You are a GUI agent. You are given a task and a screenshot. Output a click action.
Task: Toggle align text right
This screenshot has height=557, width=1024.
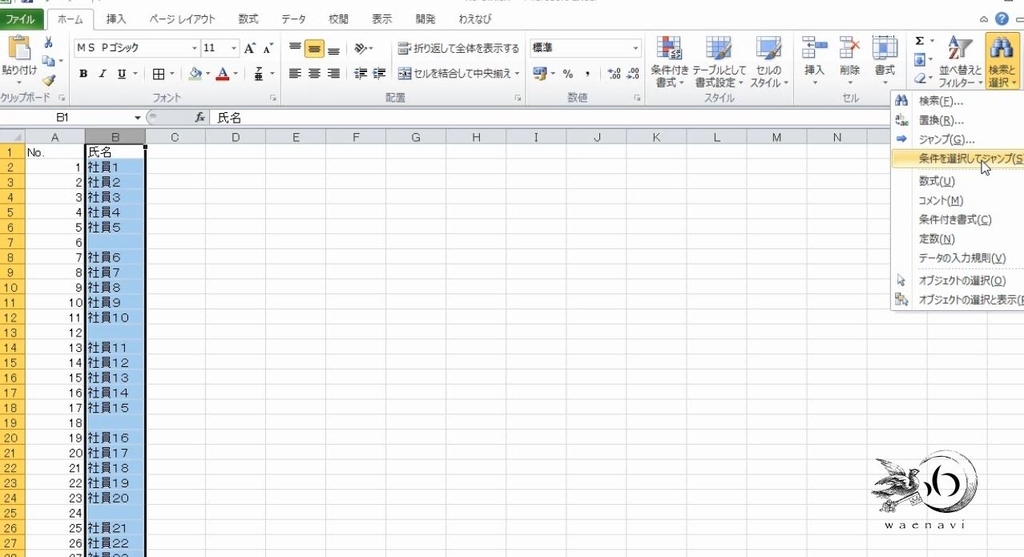334,74
